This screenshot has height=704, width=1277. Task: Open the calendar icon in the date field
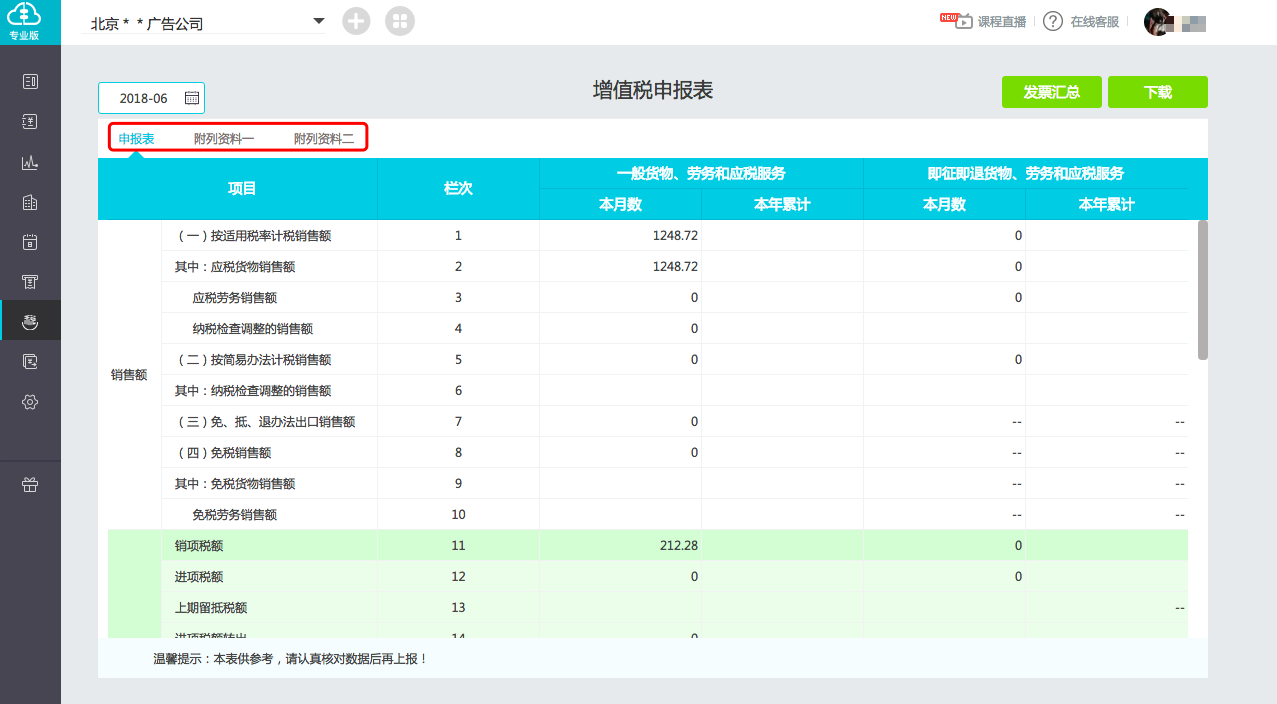tap(192, 98)
